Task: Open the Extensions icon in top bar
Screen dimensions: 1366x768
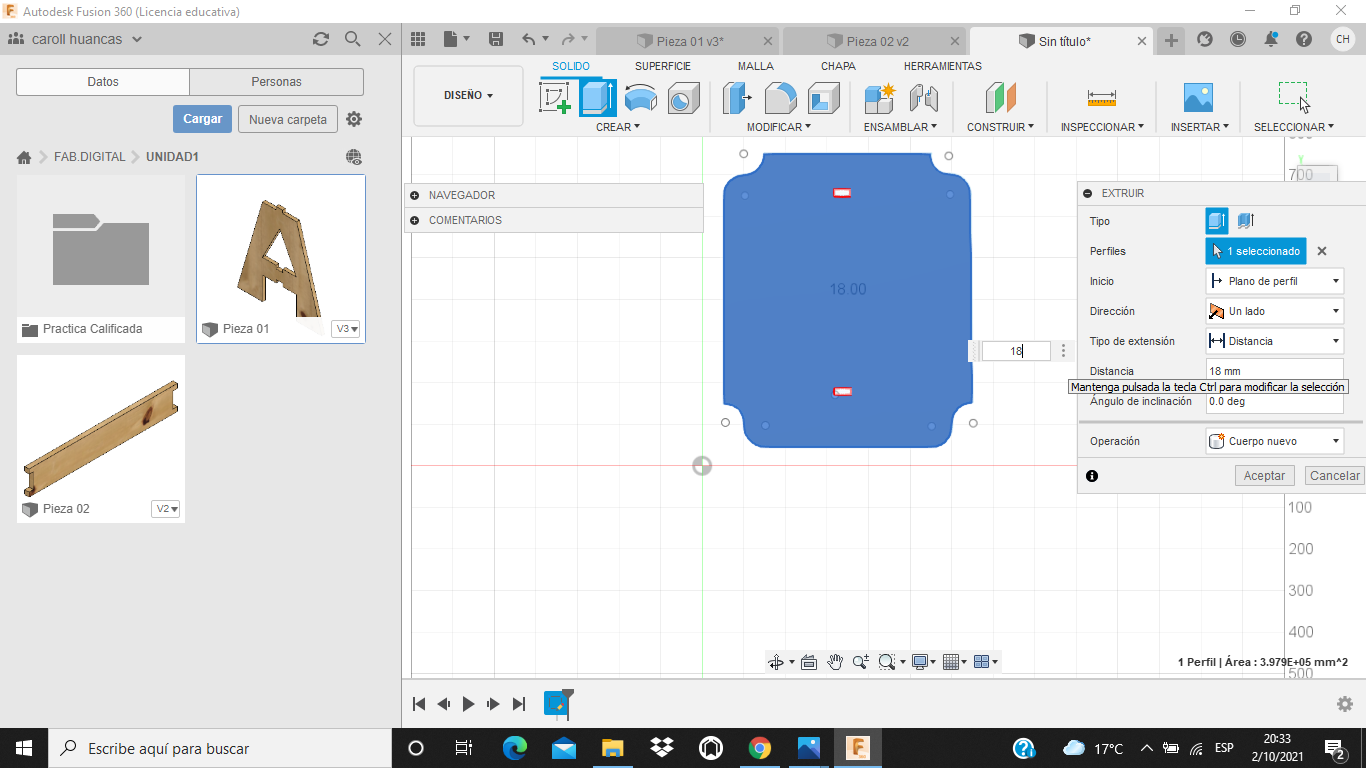Action: (1205, 39)
